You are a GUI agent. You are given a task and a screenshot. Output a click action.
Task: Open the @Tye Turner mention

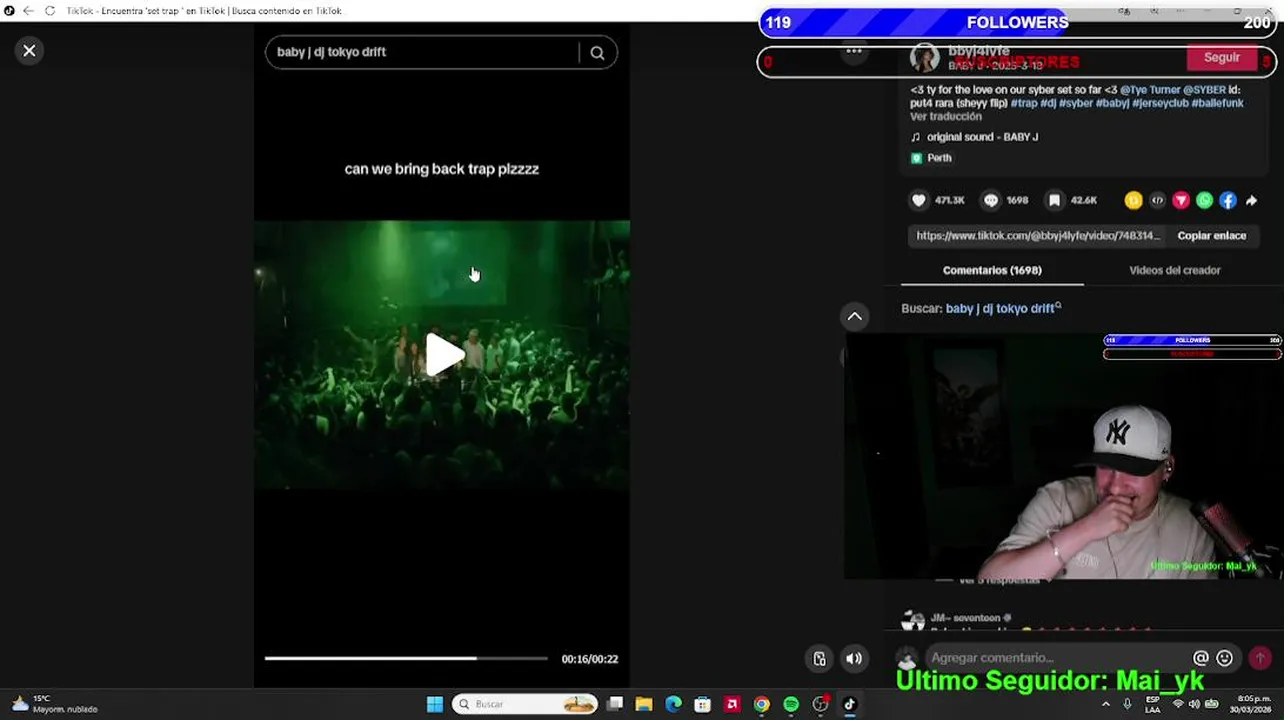(x=1150, y=90)
